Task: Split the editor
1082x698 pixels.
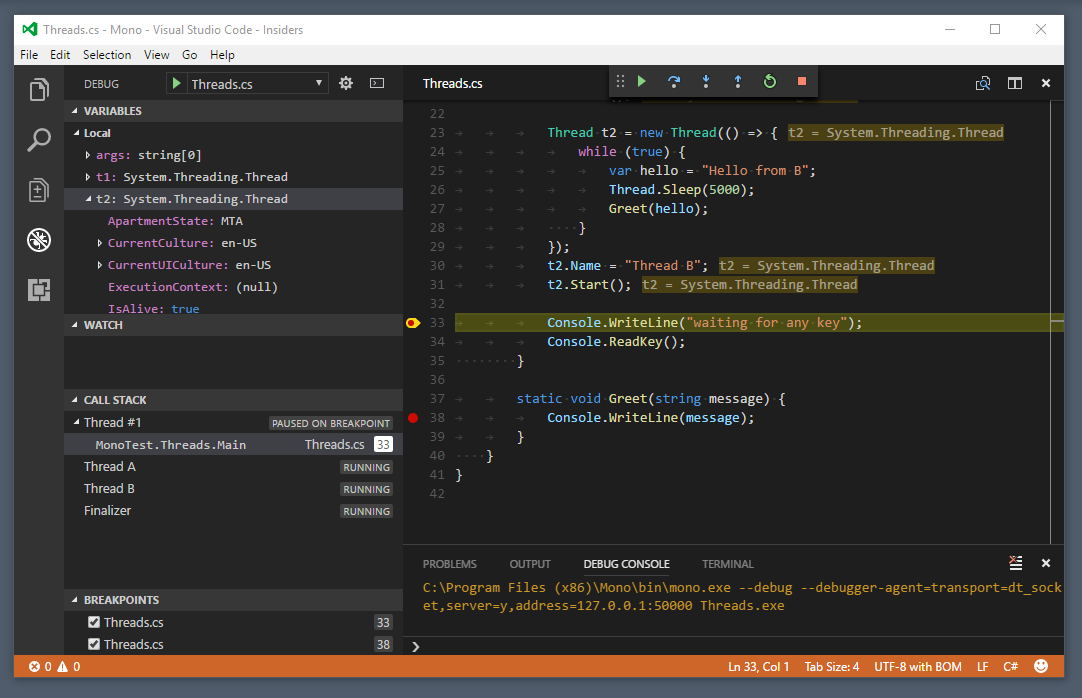Action: [1014, 83]
